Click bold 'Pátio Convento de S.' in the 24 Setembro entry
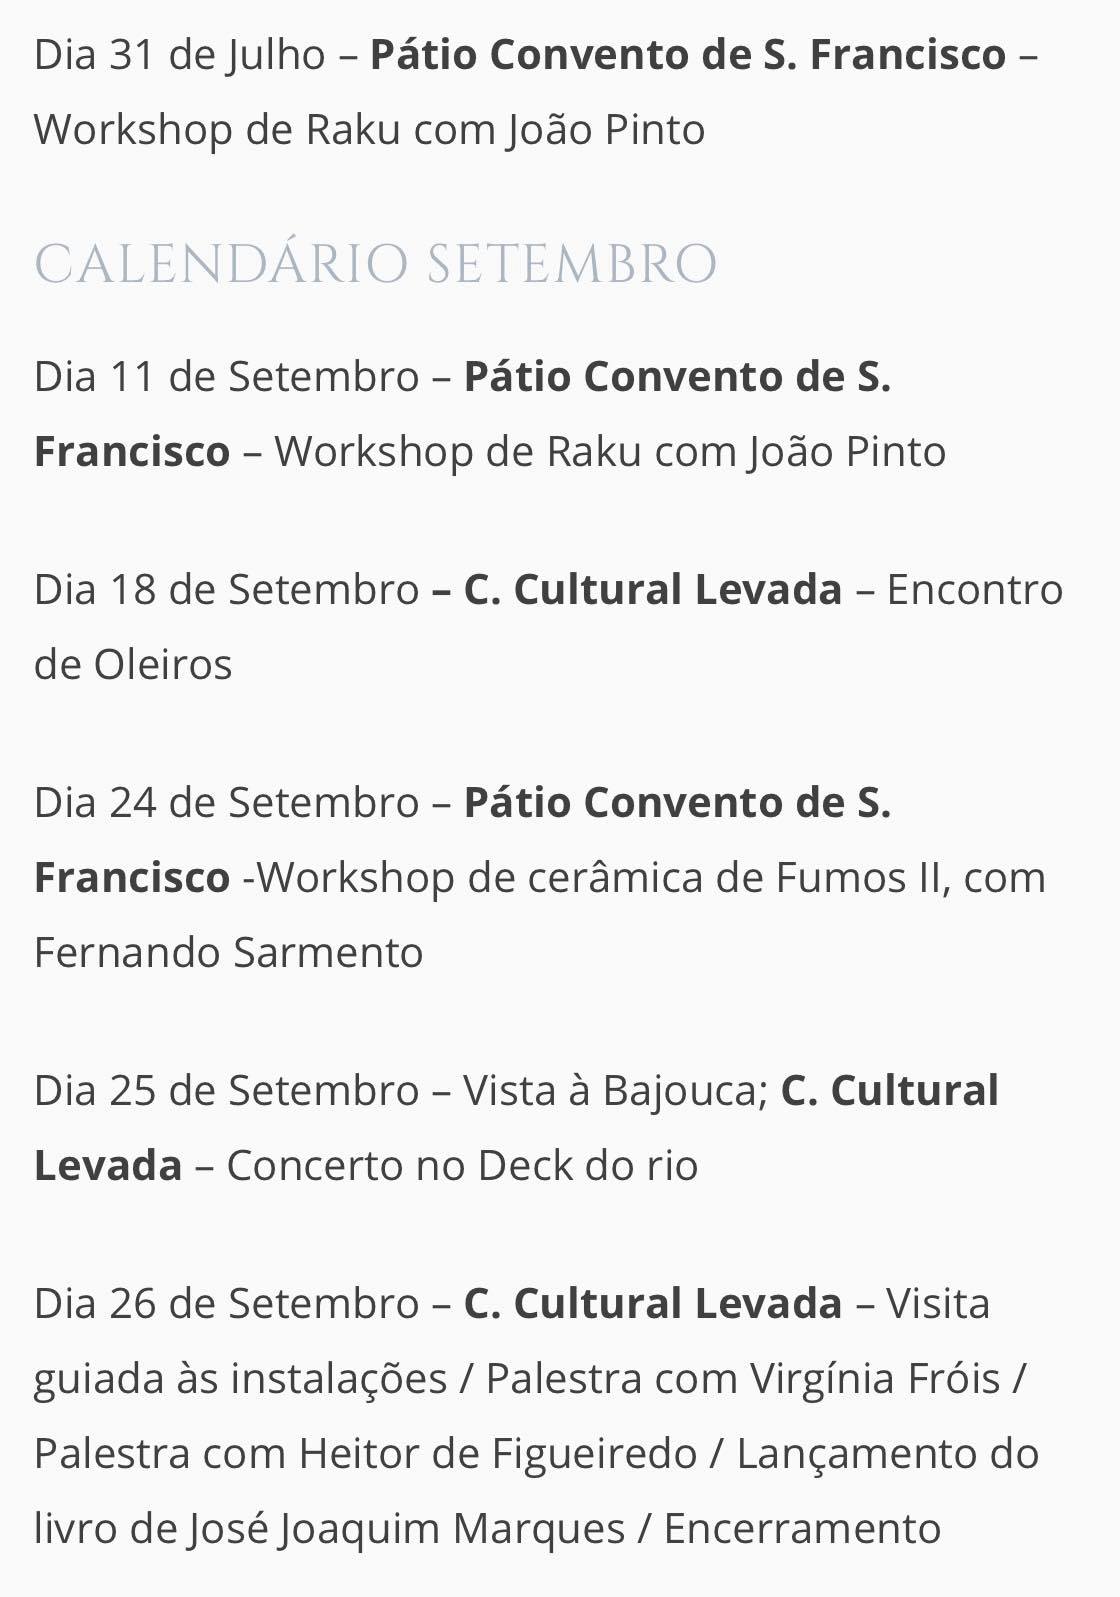This screenshot has width=1120, height=1597. [677, 802]
